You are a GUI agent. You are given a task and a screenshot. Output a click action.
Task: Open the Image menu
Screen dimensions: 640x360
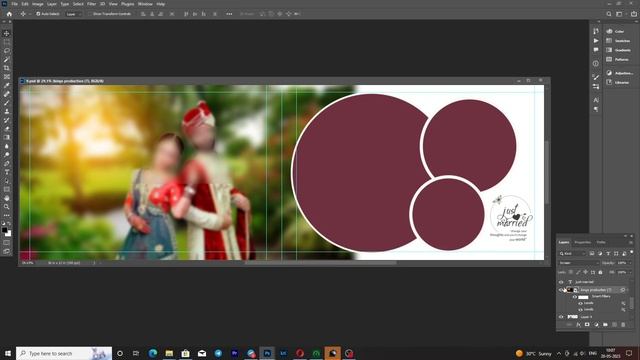38,4
